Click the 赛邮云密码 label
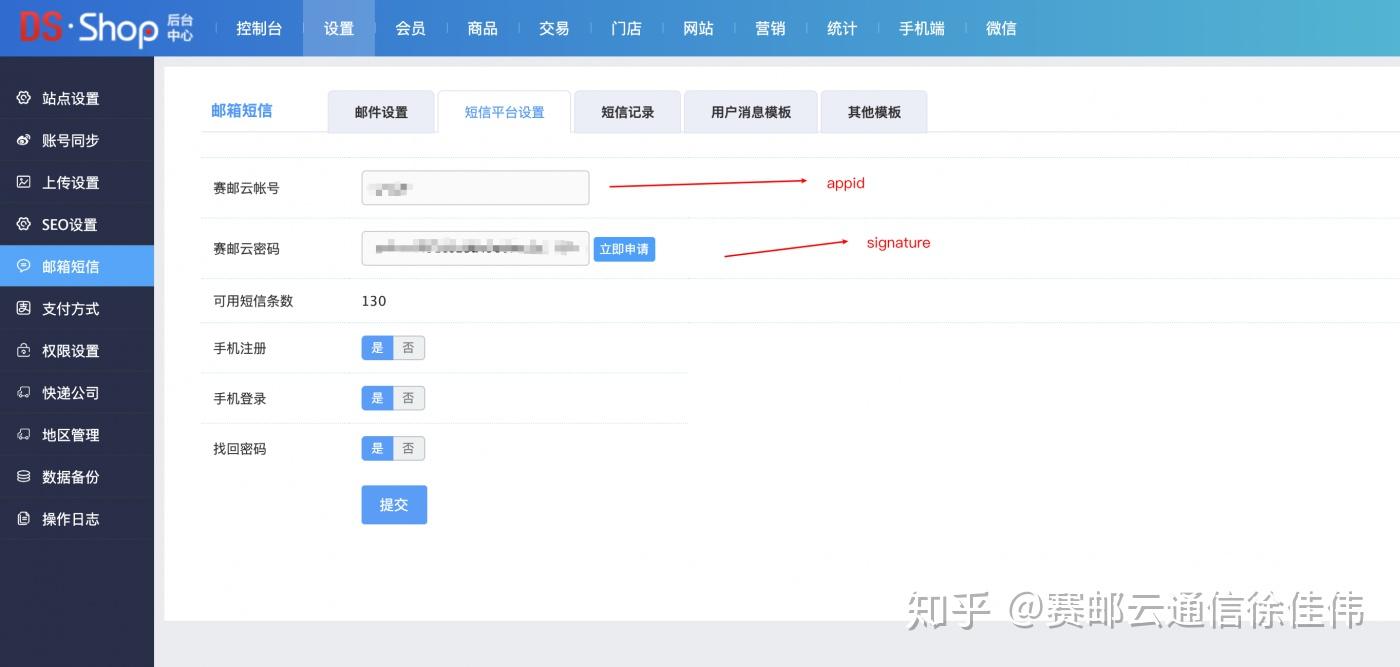1400x667 pixels. [246, 248]
